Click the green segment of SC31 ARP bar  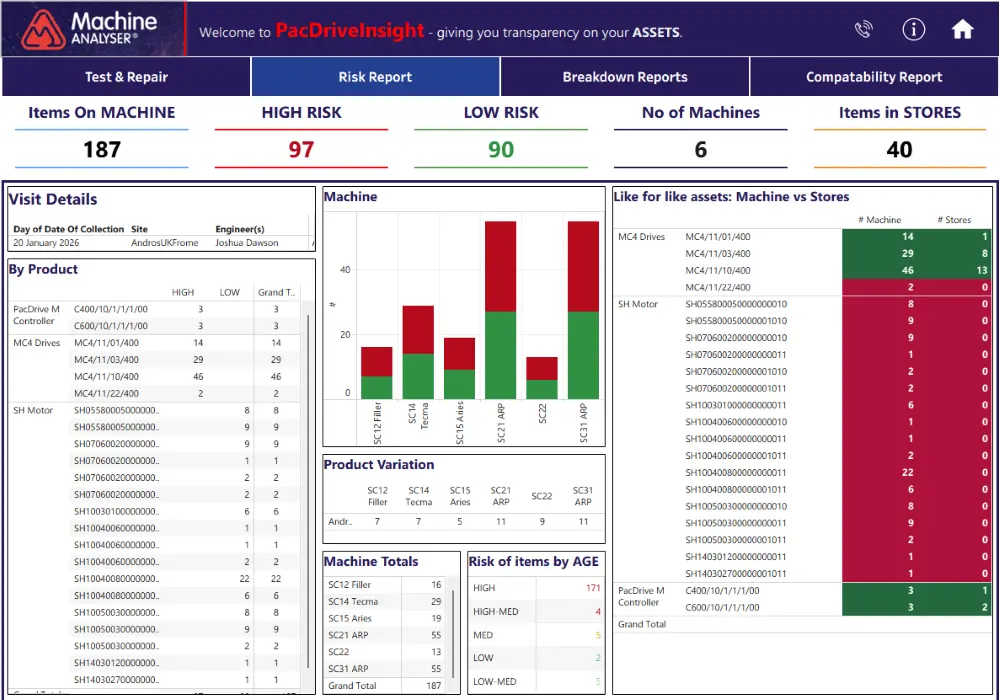point(583,355)
